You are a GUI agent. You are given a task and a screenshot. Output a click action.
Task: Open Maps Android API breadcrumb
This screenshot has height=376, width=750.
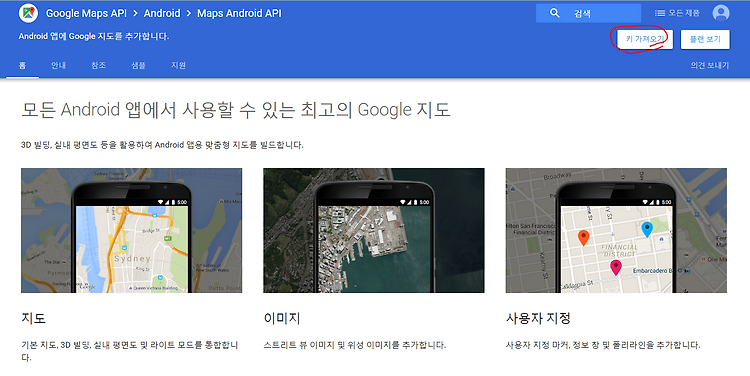tap(240, 13)
